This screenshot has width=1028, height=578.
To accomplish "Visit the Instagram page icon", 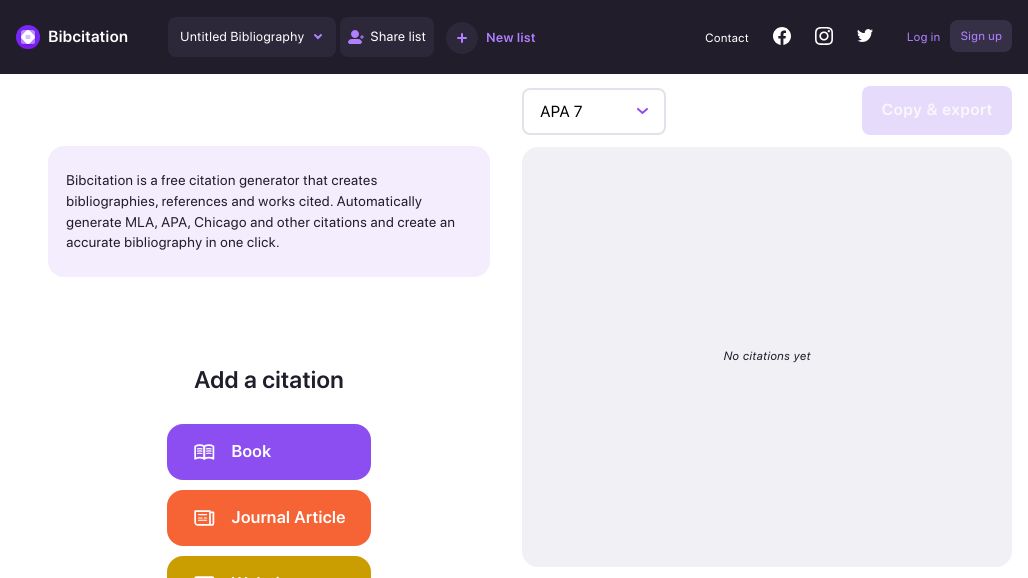I will click(x=823, y=36).
